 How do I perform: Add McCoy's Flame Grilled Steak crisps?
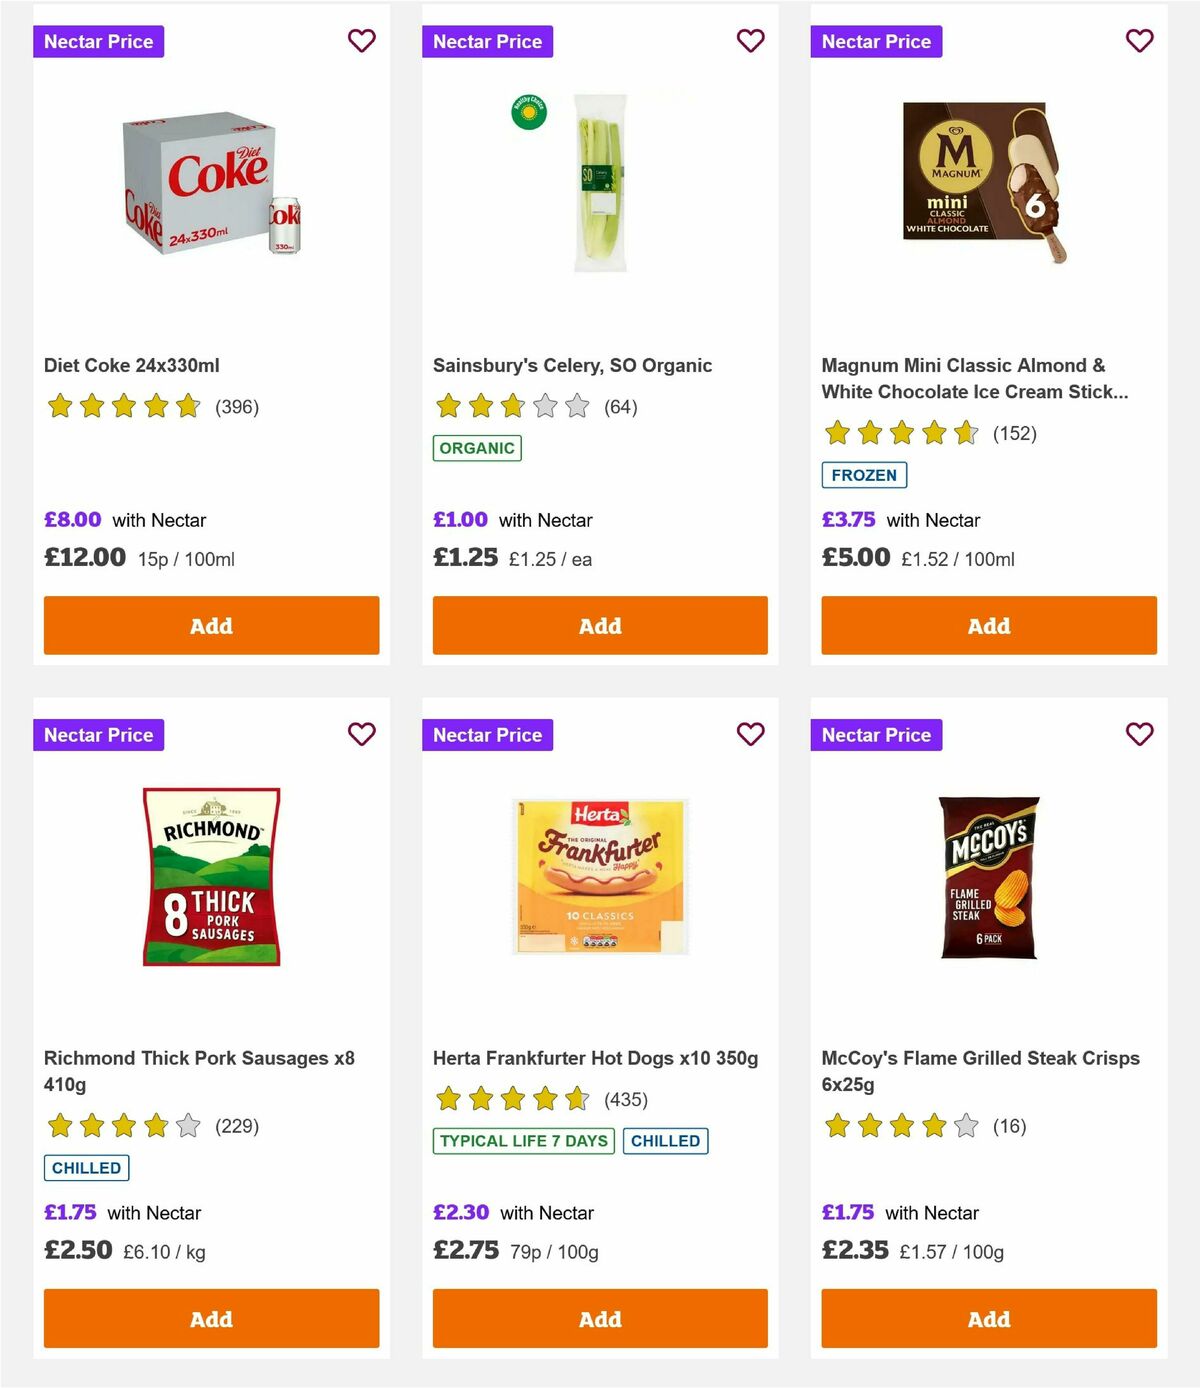(988, 1318)
